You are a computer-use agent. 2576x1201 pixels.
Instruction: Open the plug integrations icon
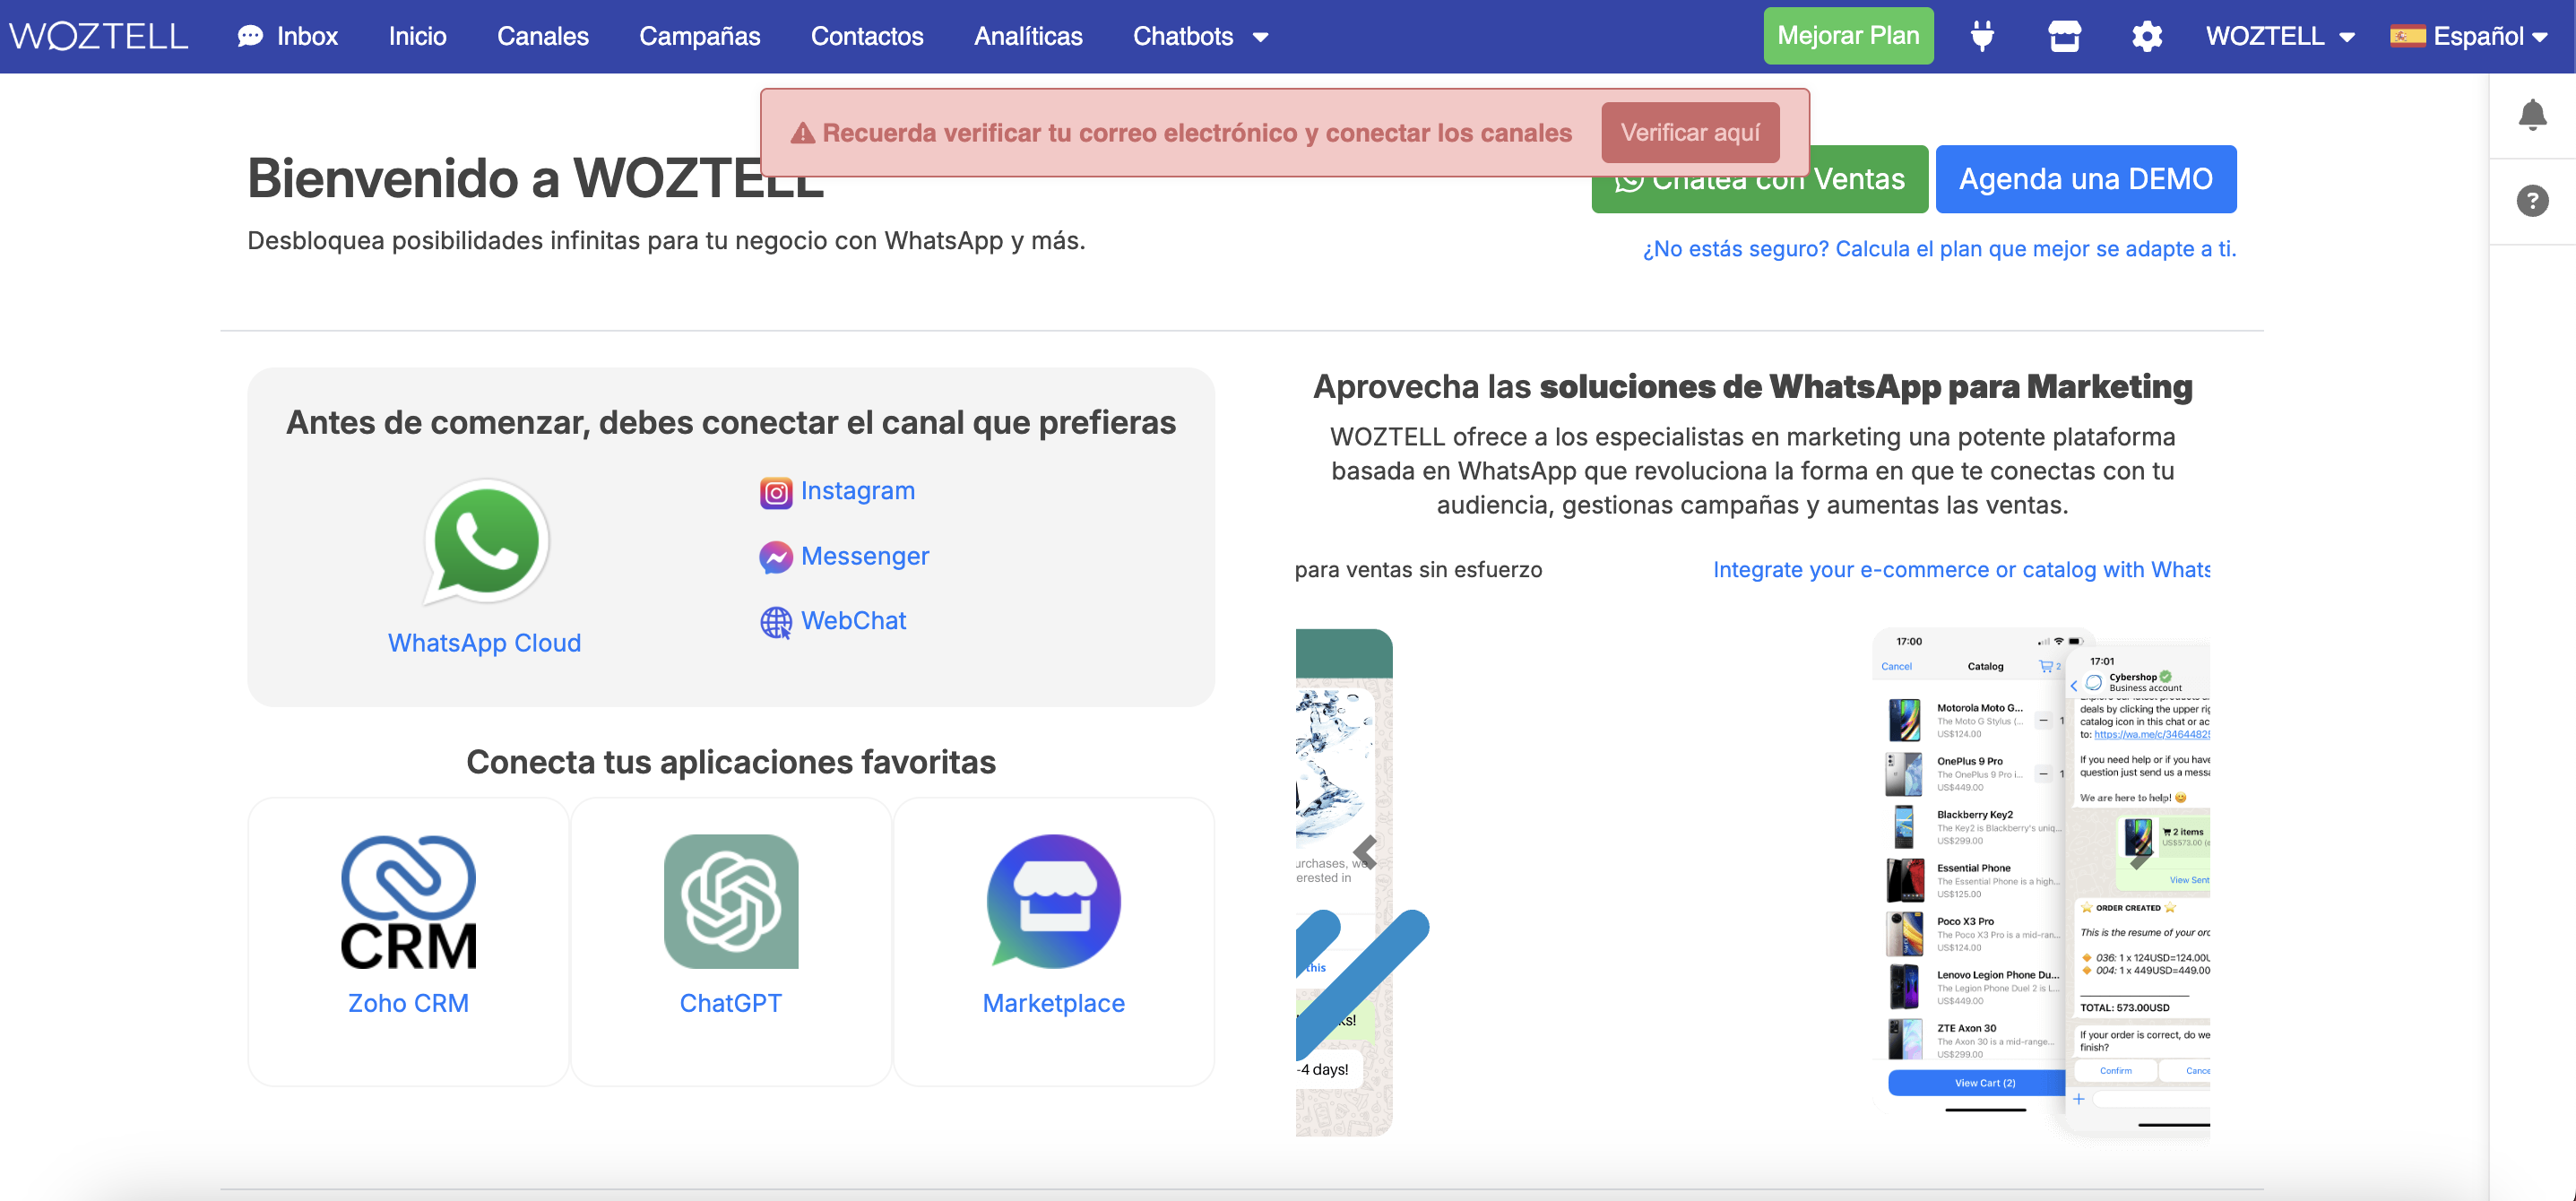[1982, 36]
